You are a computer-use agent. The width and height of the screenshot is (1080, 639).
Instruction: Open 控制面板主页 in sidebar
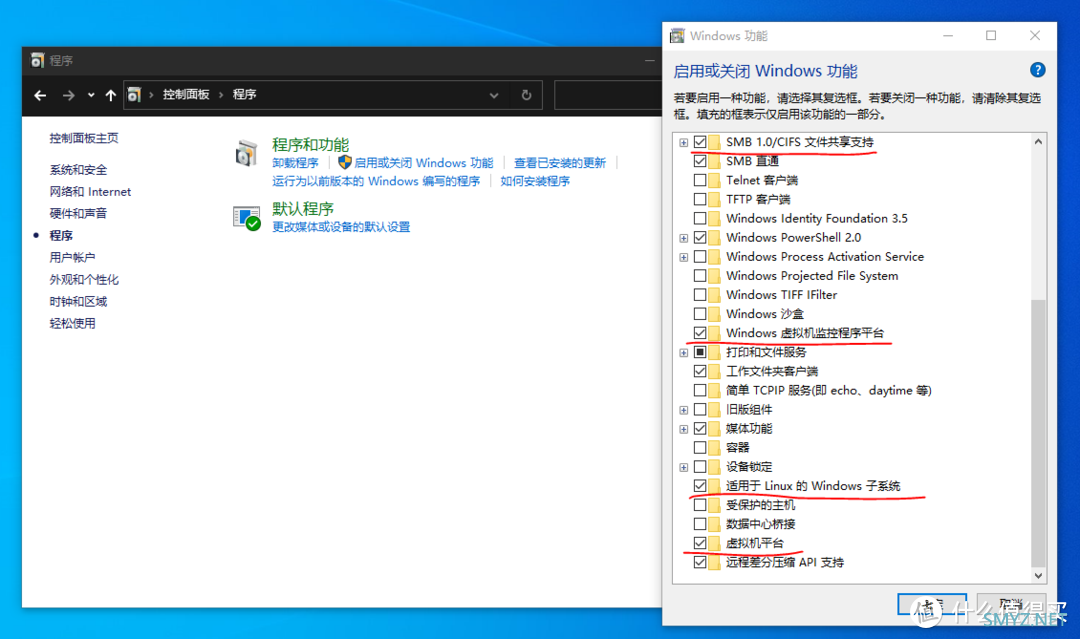(x=84, y=138)
